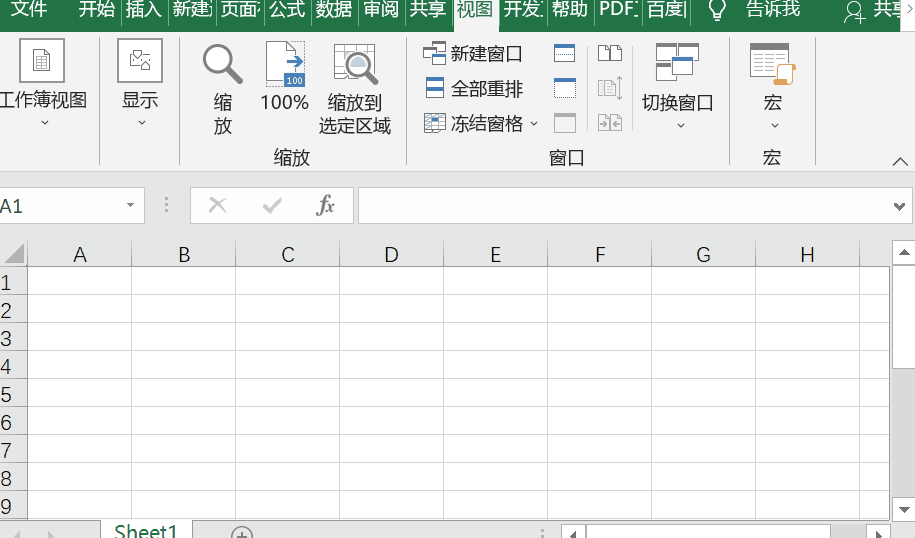
Task: Click the Select All corner triangle
Action: coord(14,254)
